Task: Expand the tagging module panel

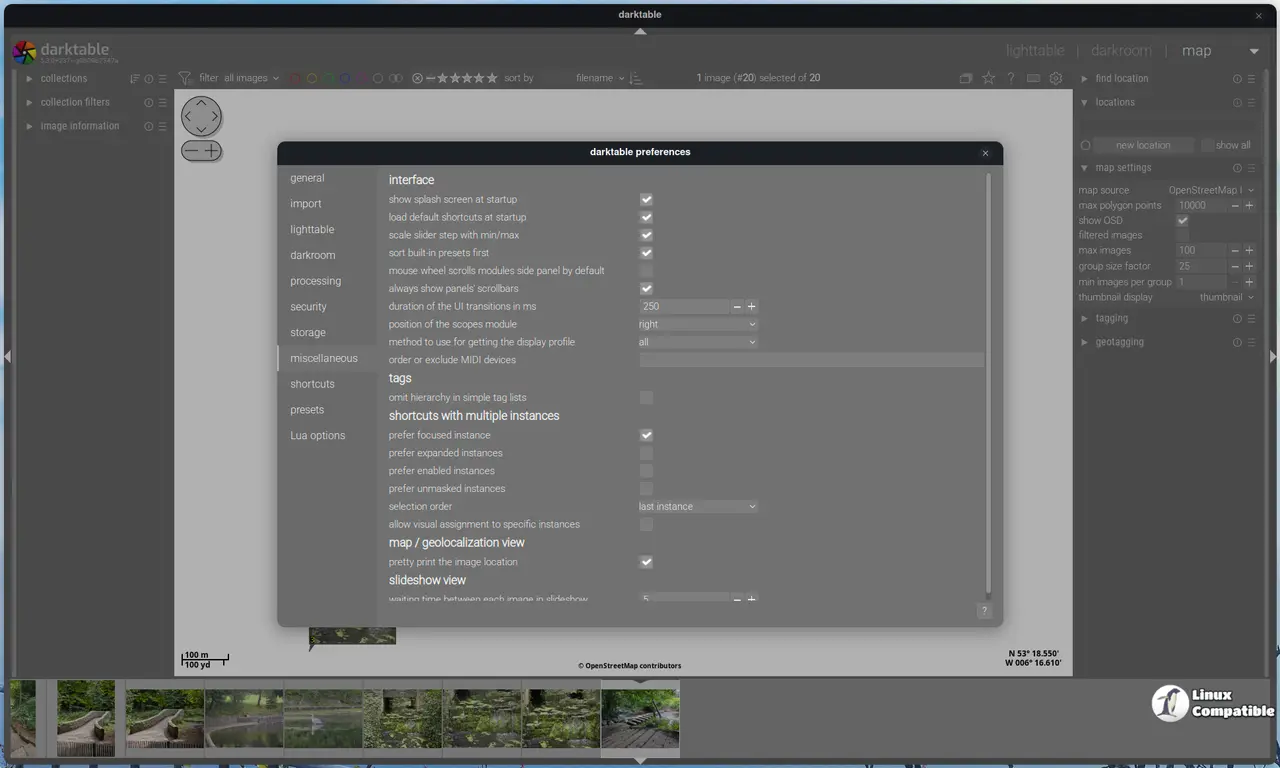Action: click(1111, 318)
